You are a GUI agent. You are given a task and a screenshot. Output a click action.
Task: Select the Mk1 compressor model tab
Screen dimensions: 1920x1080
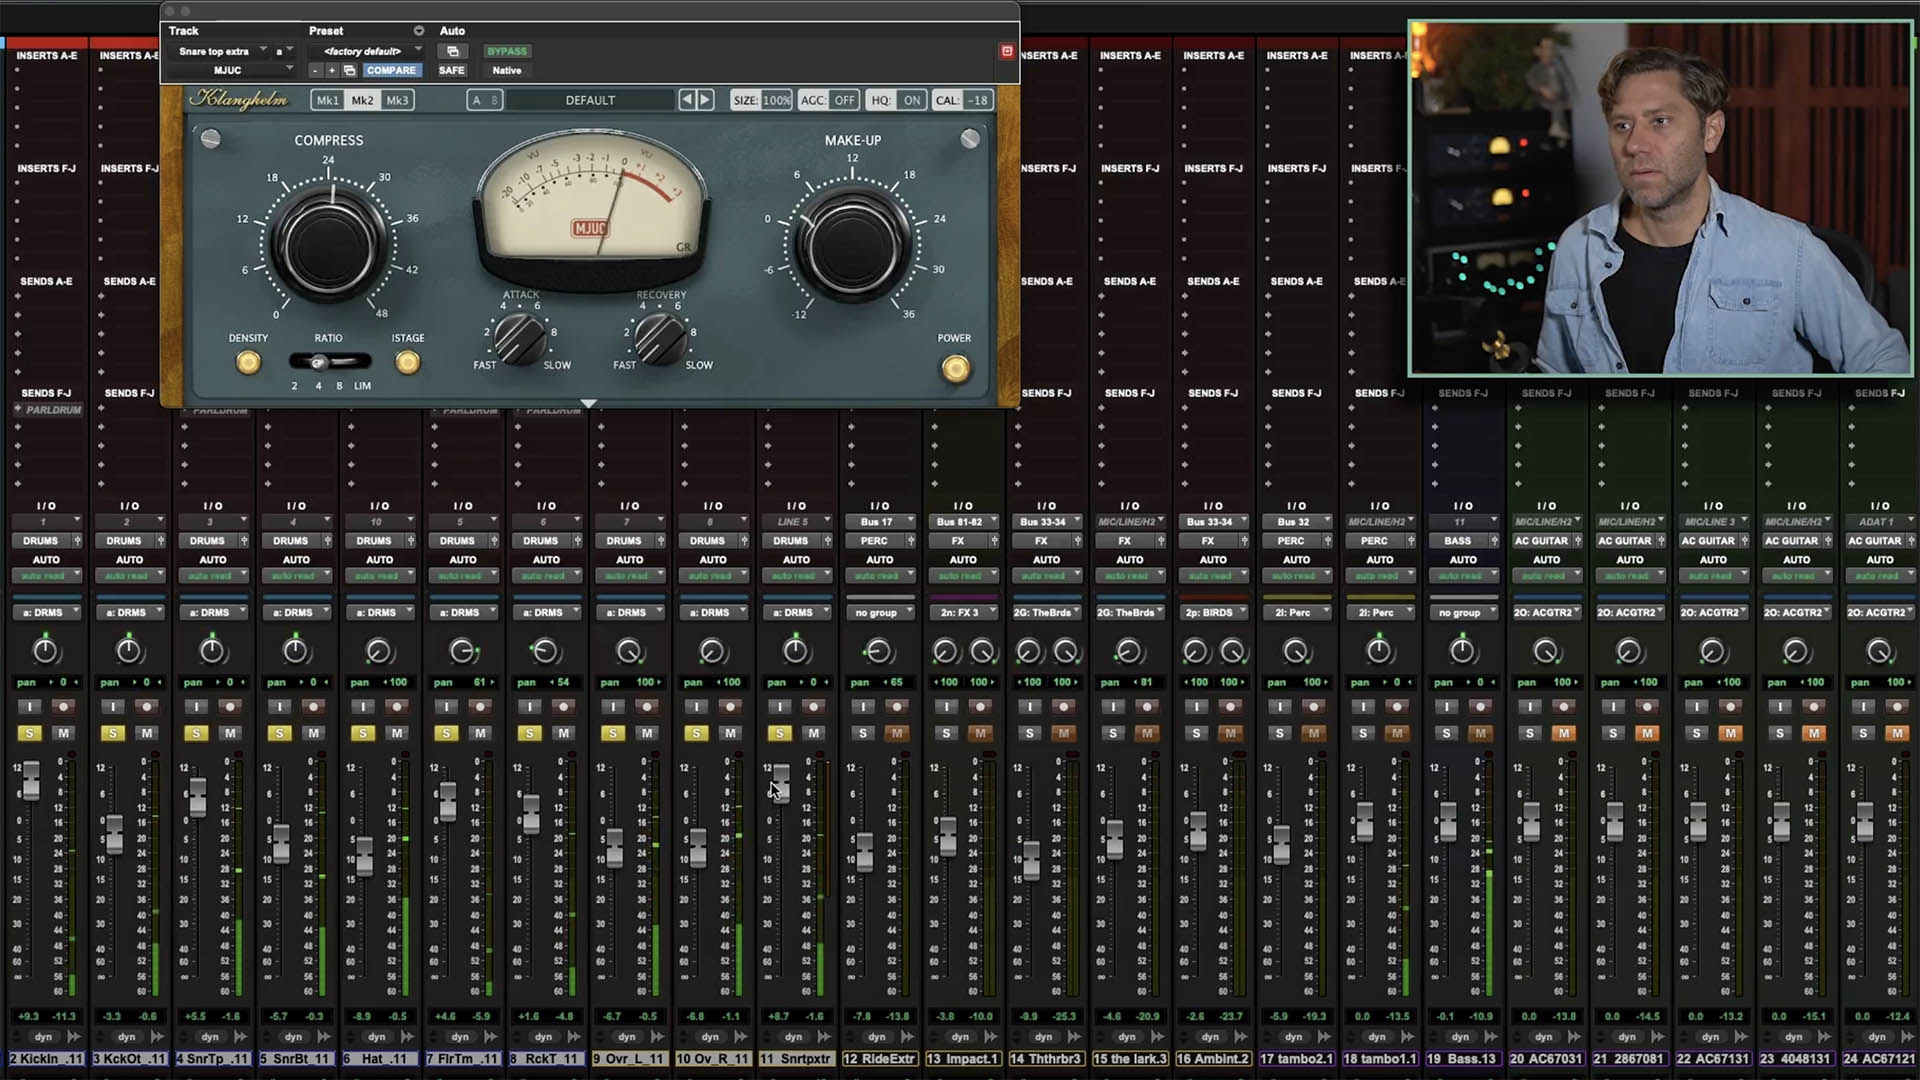pyautogui.click(x=327, y=100)
